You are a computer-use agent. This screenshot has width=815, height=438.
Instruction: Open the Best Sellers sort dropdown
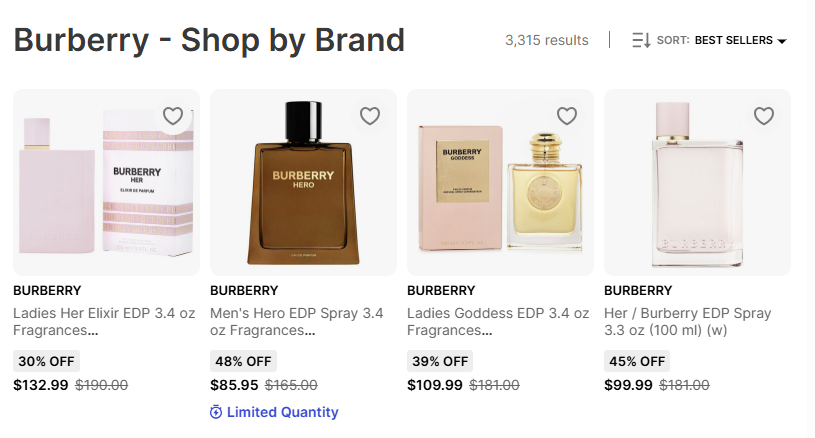click(x=734, y=41)
